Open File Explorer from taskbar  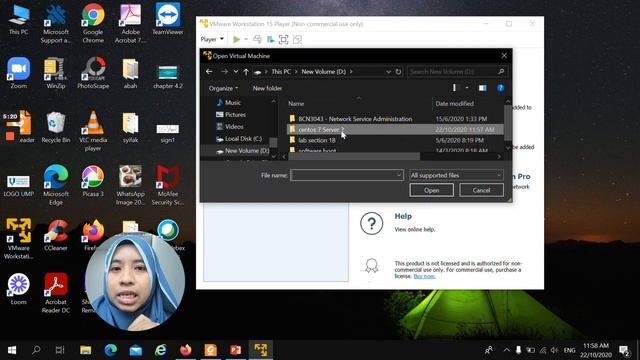pyautogui.click(x=85, y=350)
